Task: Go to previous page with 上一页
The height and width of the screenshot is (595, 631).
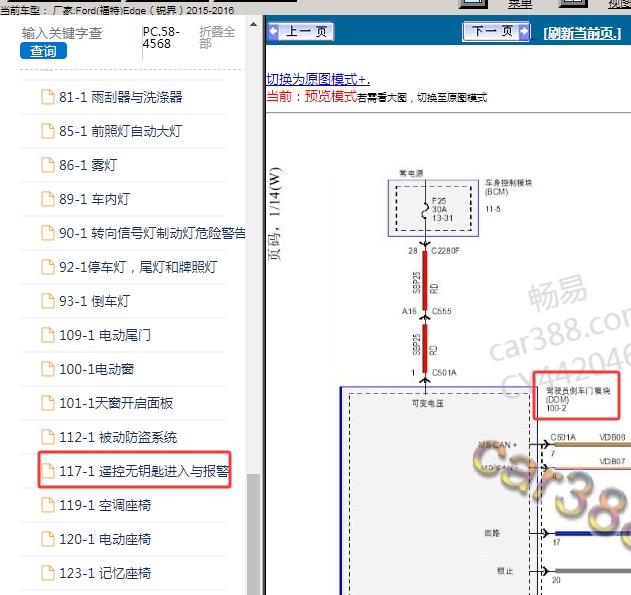Action: coord(301,31)
